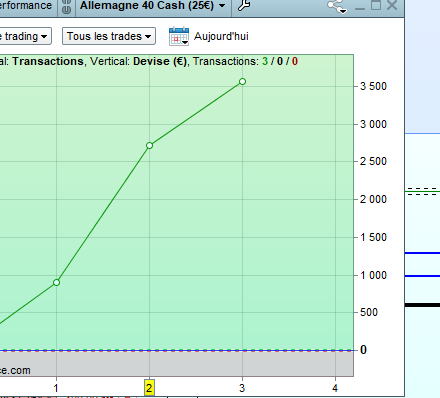Maximize the performance window
Image resolution: width=440 pixels, height=398 pixels.
(376, 5)
